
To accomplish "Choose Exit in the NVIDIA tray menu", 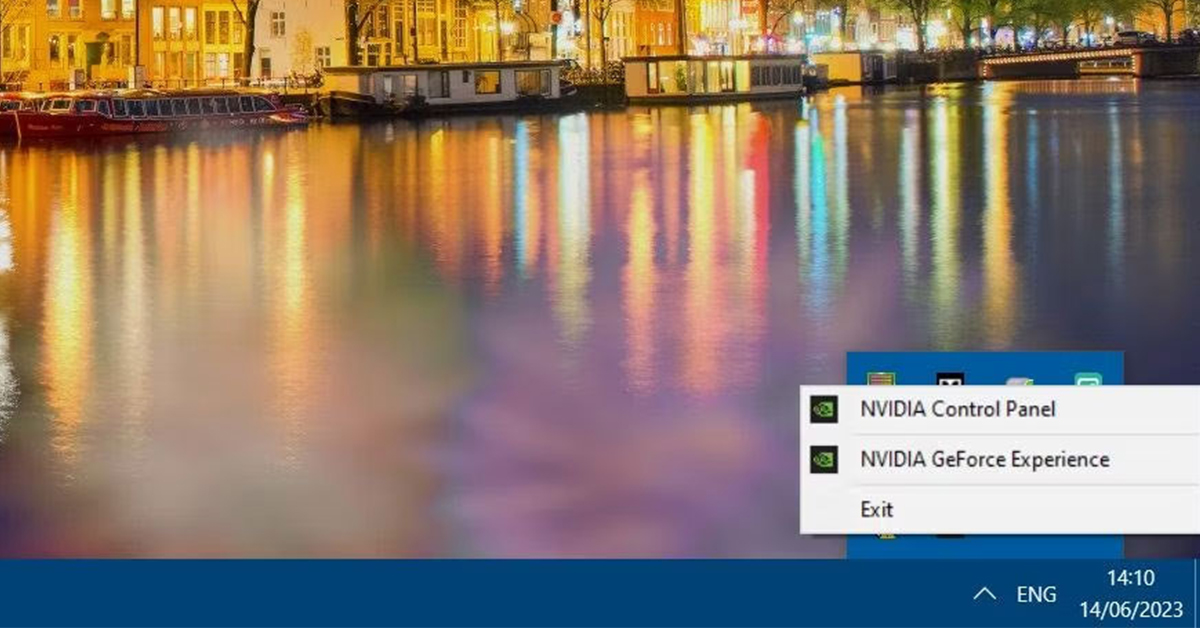I will coord(877,510).
